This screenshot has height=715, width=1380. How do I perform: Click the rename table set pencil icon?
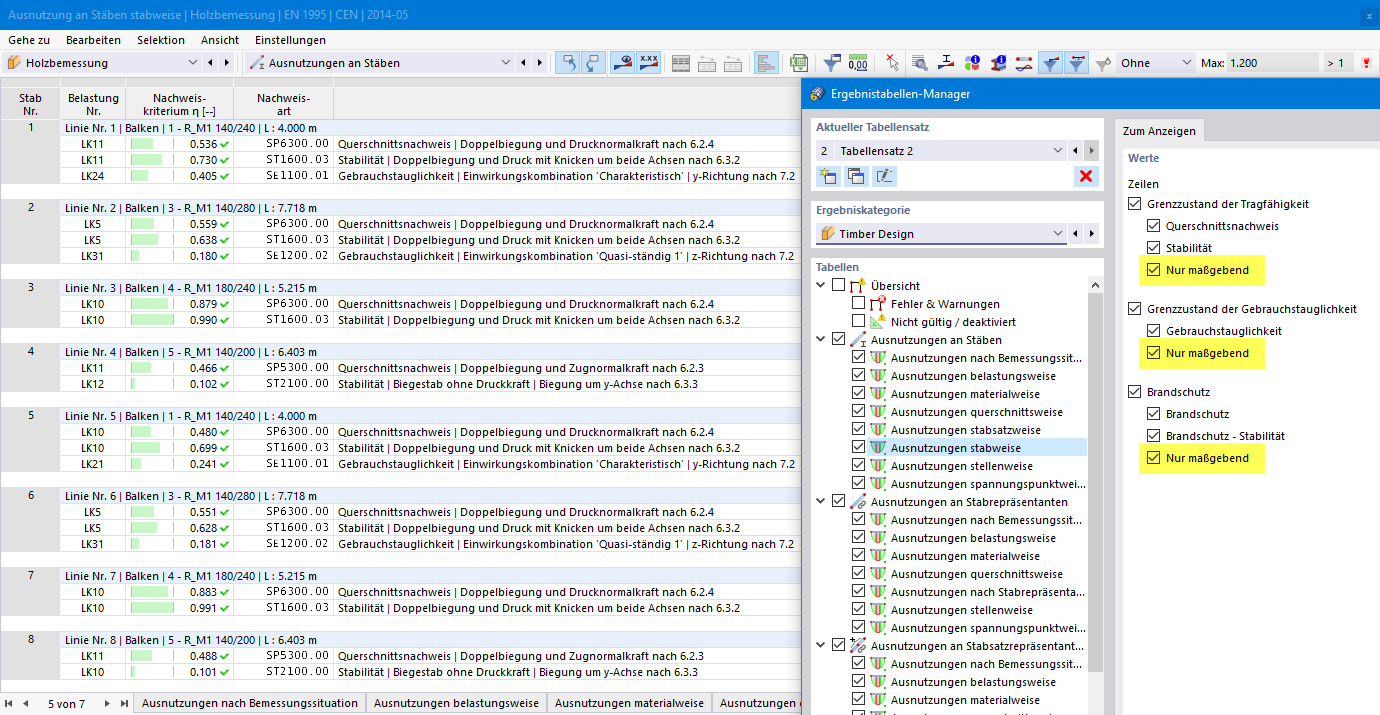[x=884, y=177]
